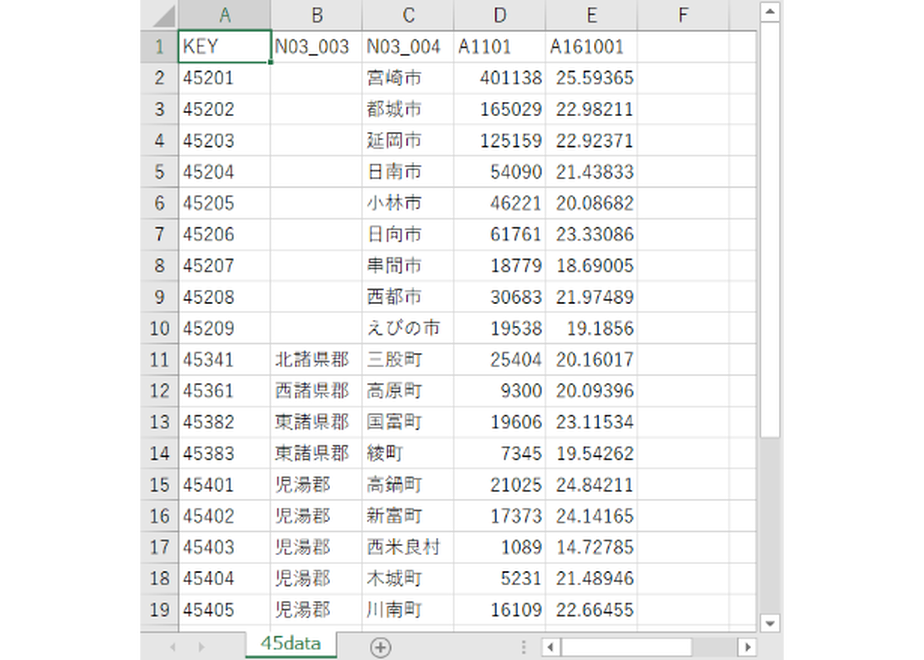This screenshot has height=660, width=924.
Task: Select cell with value 61761
Action: (500, 234)
